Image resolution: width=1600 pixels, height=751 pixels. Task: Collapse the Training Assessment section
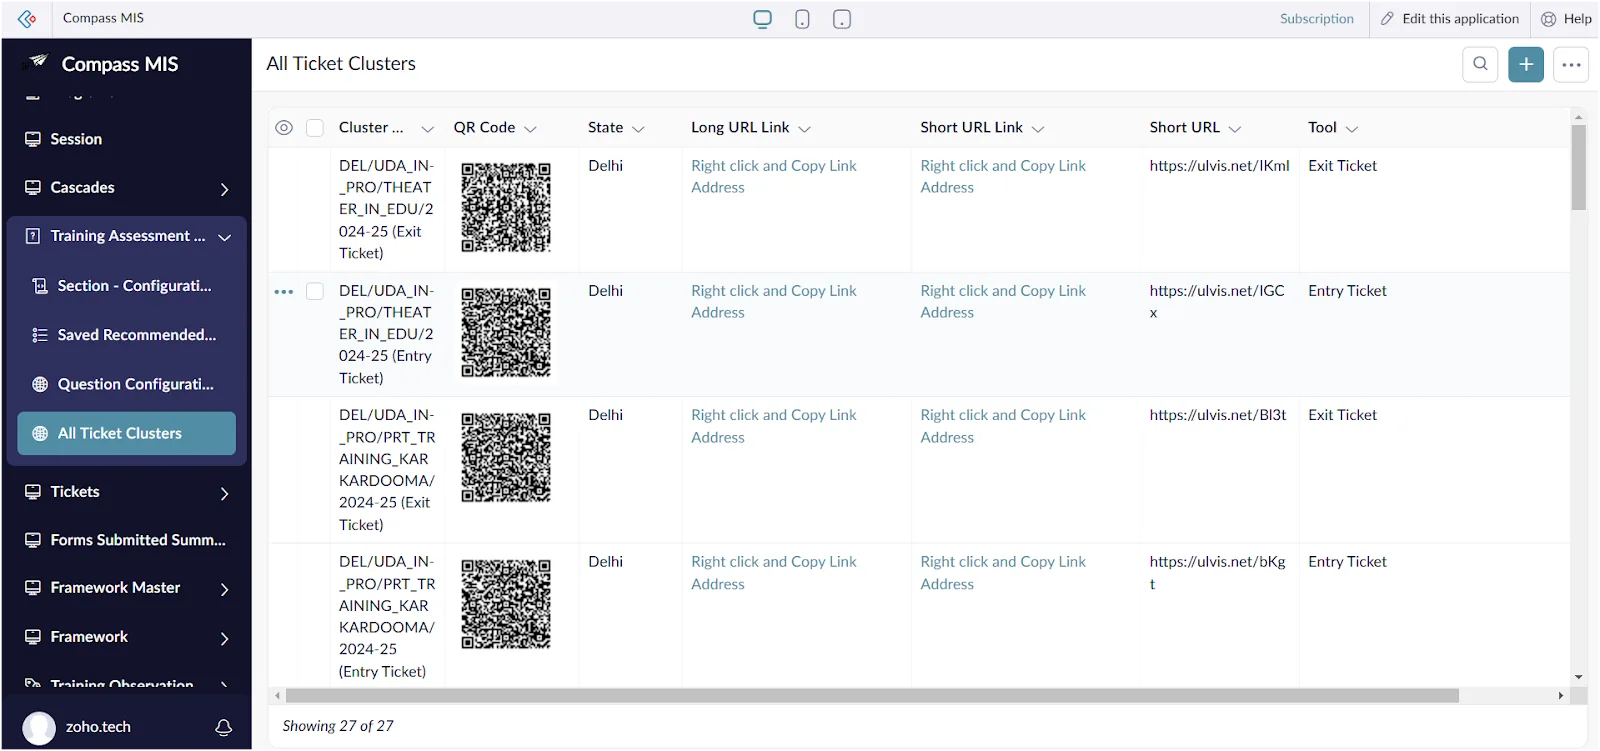[x=225, y=237]
